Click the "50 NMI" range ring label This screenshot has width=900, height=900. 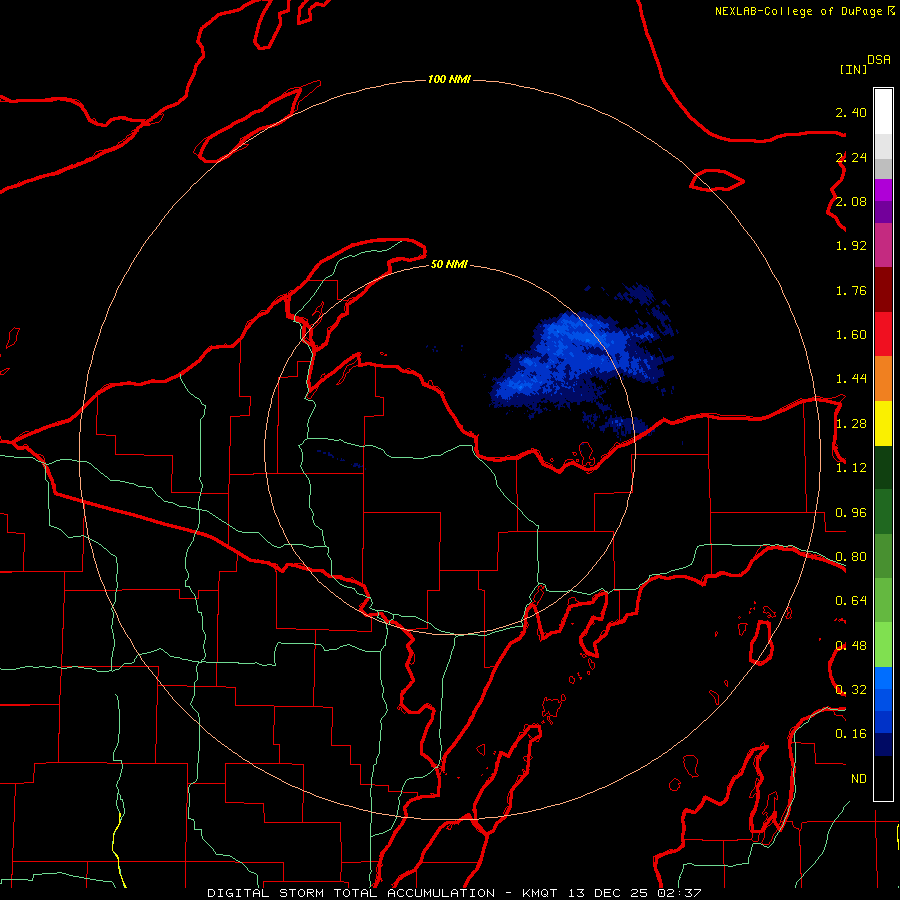(x=449, y=264)
